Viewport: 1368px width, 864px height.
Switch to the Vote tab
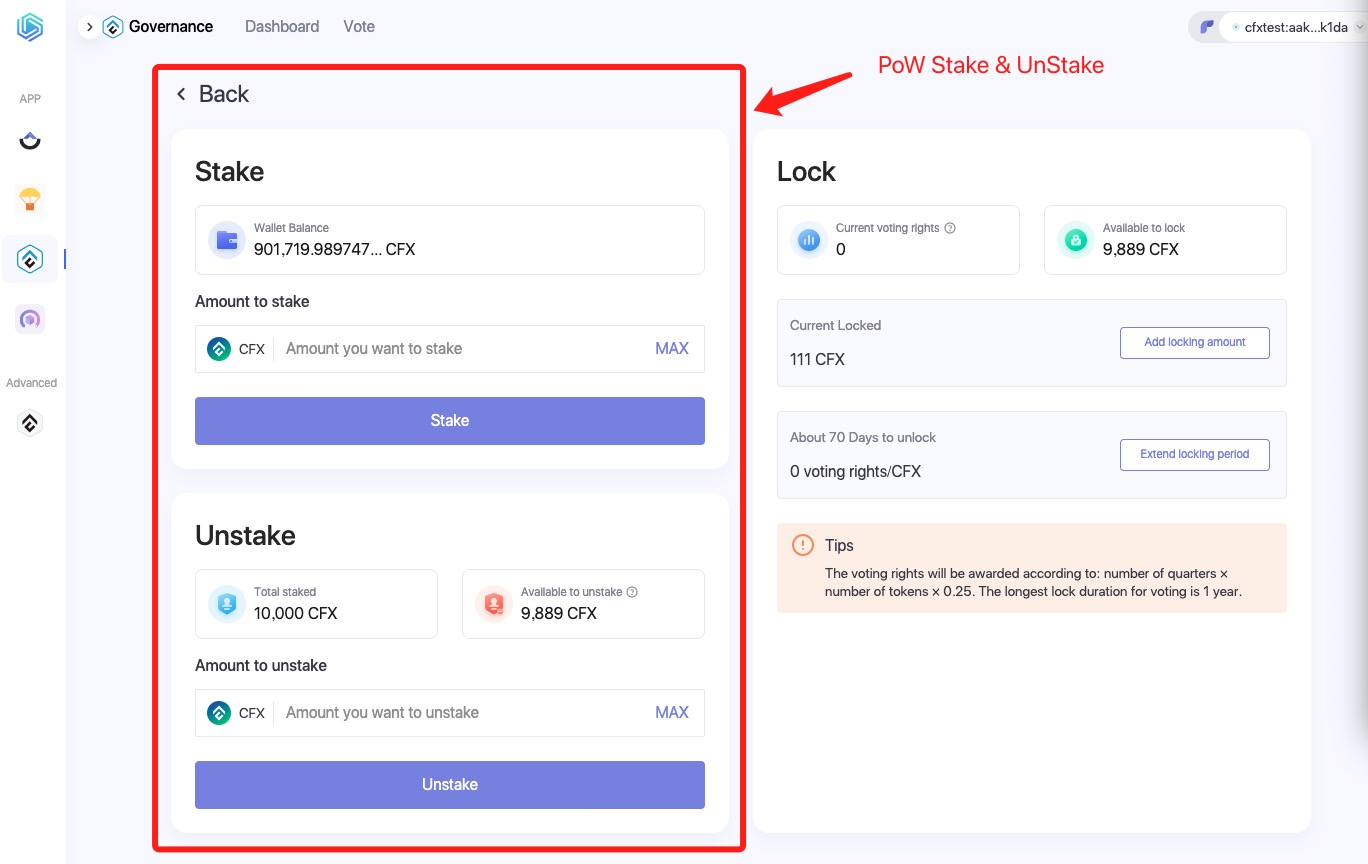(359, 27)
